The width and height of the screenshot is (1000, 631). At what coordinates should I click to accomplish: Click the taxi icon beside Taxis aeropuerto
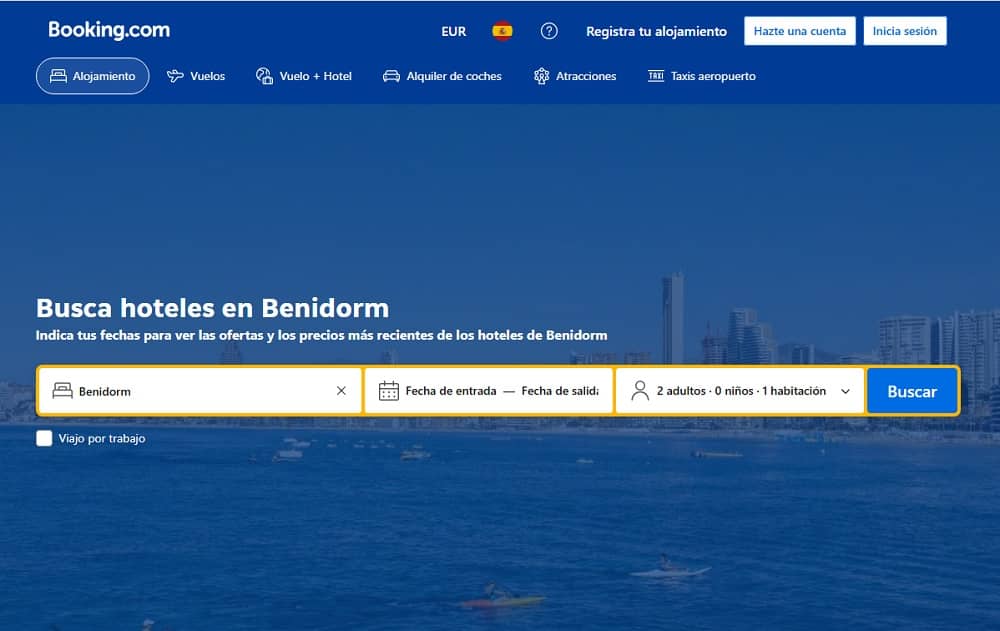click(656, 76)
